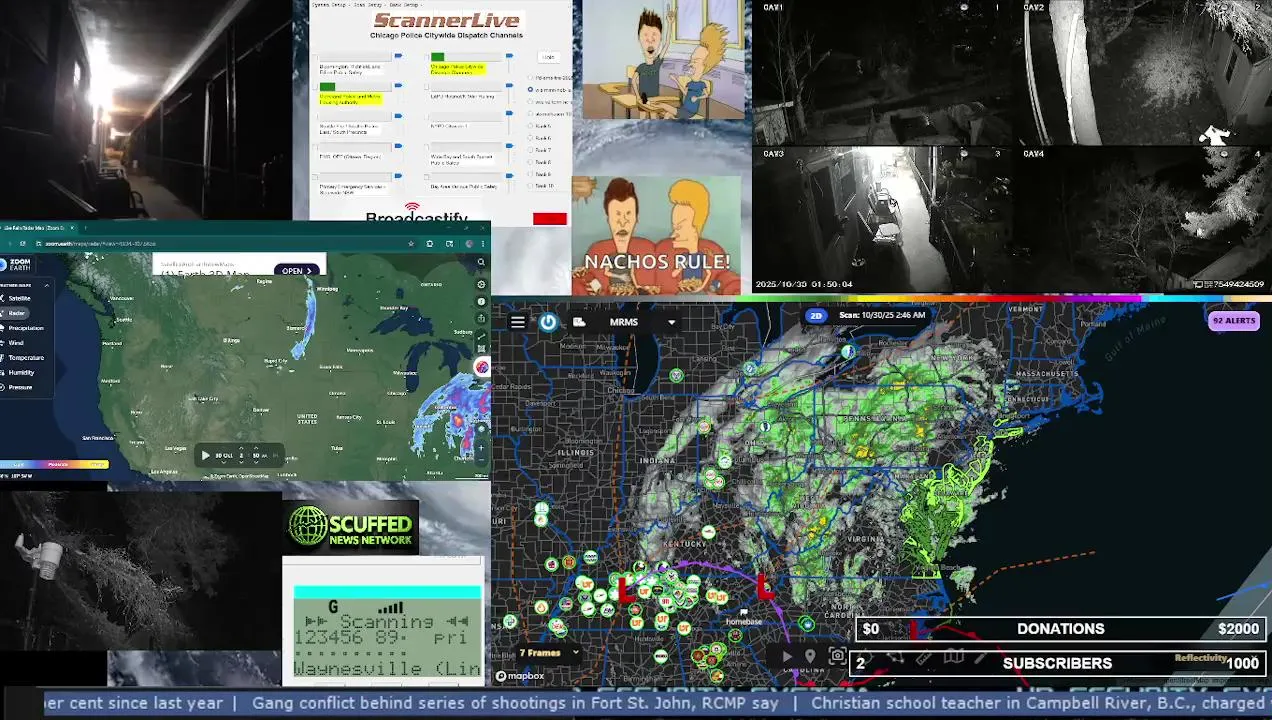1272x720 pixels.
Task: Click the Scuffed News Network logo
Action: click(351, 527)
